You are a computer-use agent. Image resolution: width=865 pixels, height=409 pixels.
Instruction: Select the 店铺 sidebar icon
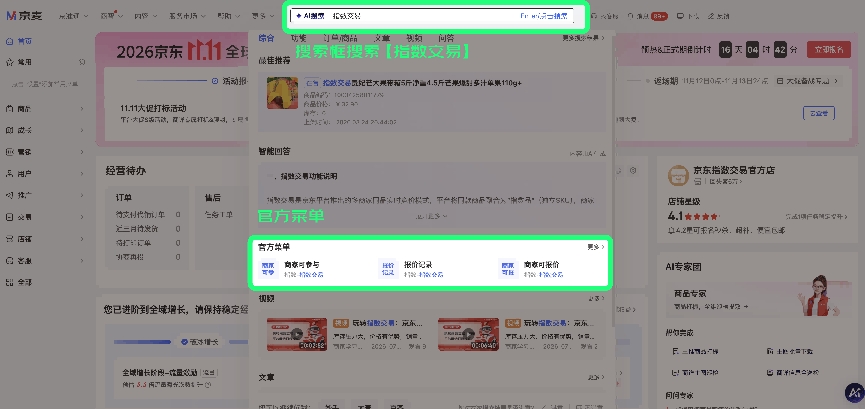pyautogui.click(x=9, y=239)
